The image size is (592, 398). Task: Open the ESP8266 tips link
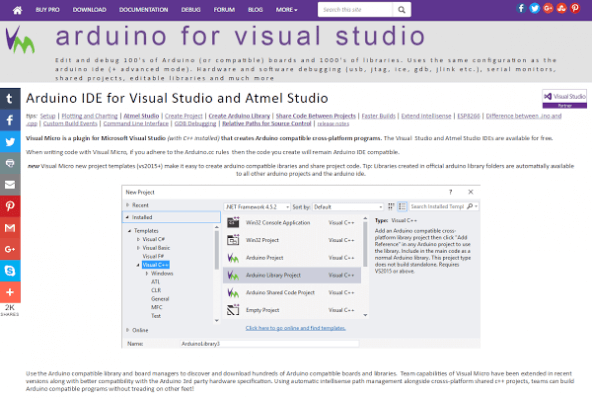point(469,116)
